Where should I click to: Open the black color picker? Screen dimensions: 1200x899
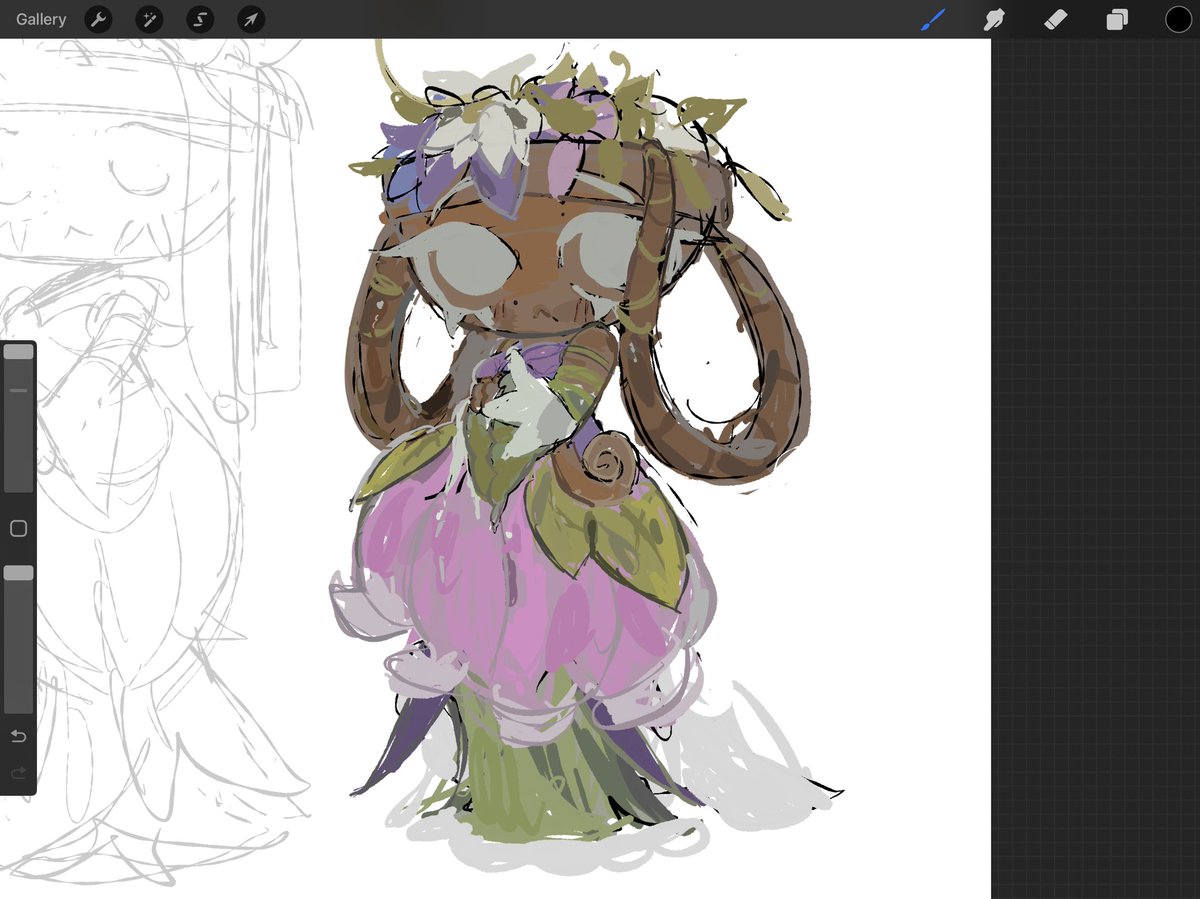[1178, 19]
